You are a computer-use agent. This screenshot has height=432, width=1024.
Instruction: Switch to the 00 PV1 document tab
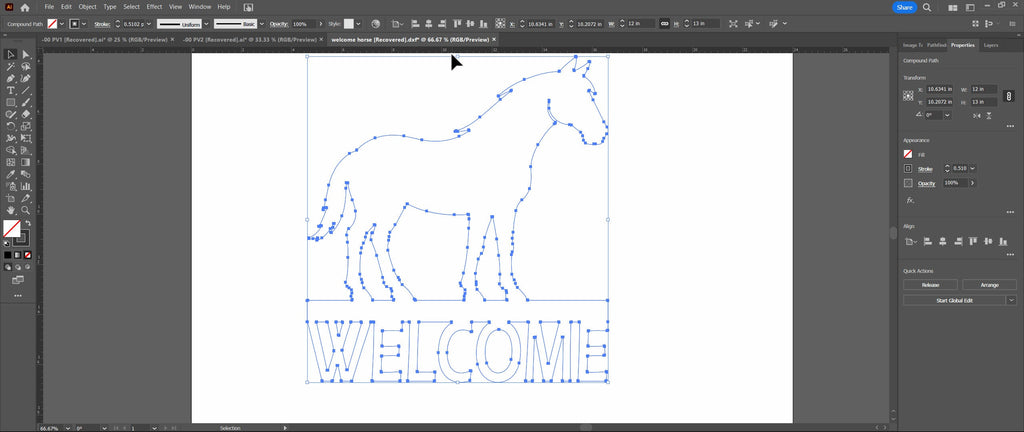tap(103, 40)
